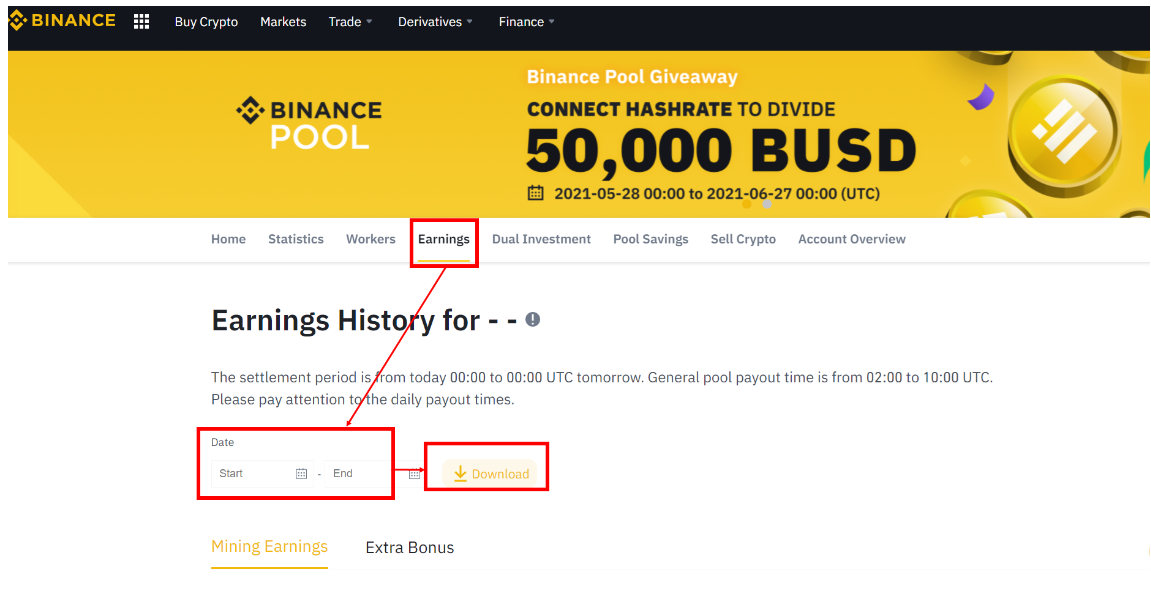Open the apps grid menu icon

pyautogui.click(x=142, y=22)
